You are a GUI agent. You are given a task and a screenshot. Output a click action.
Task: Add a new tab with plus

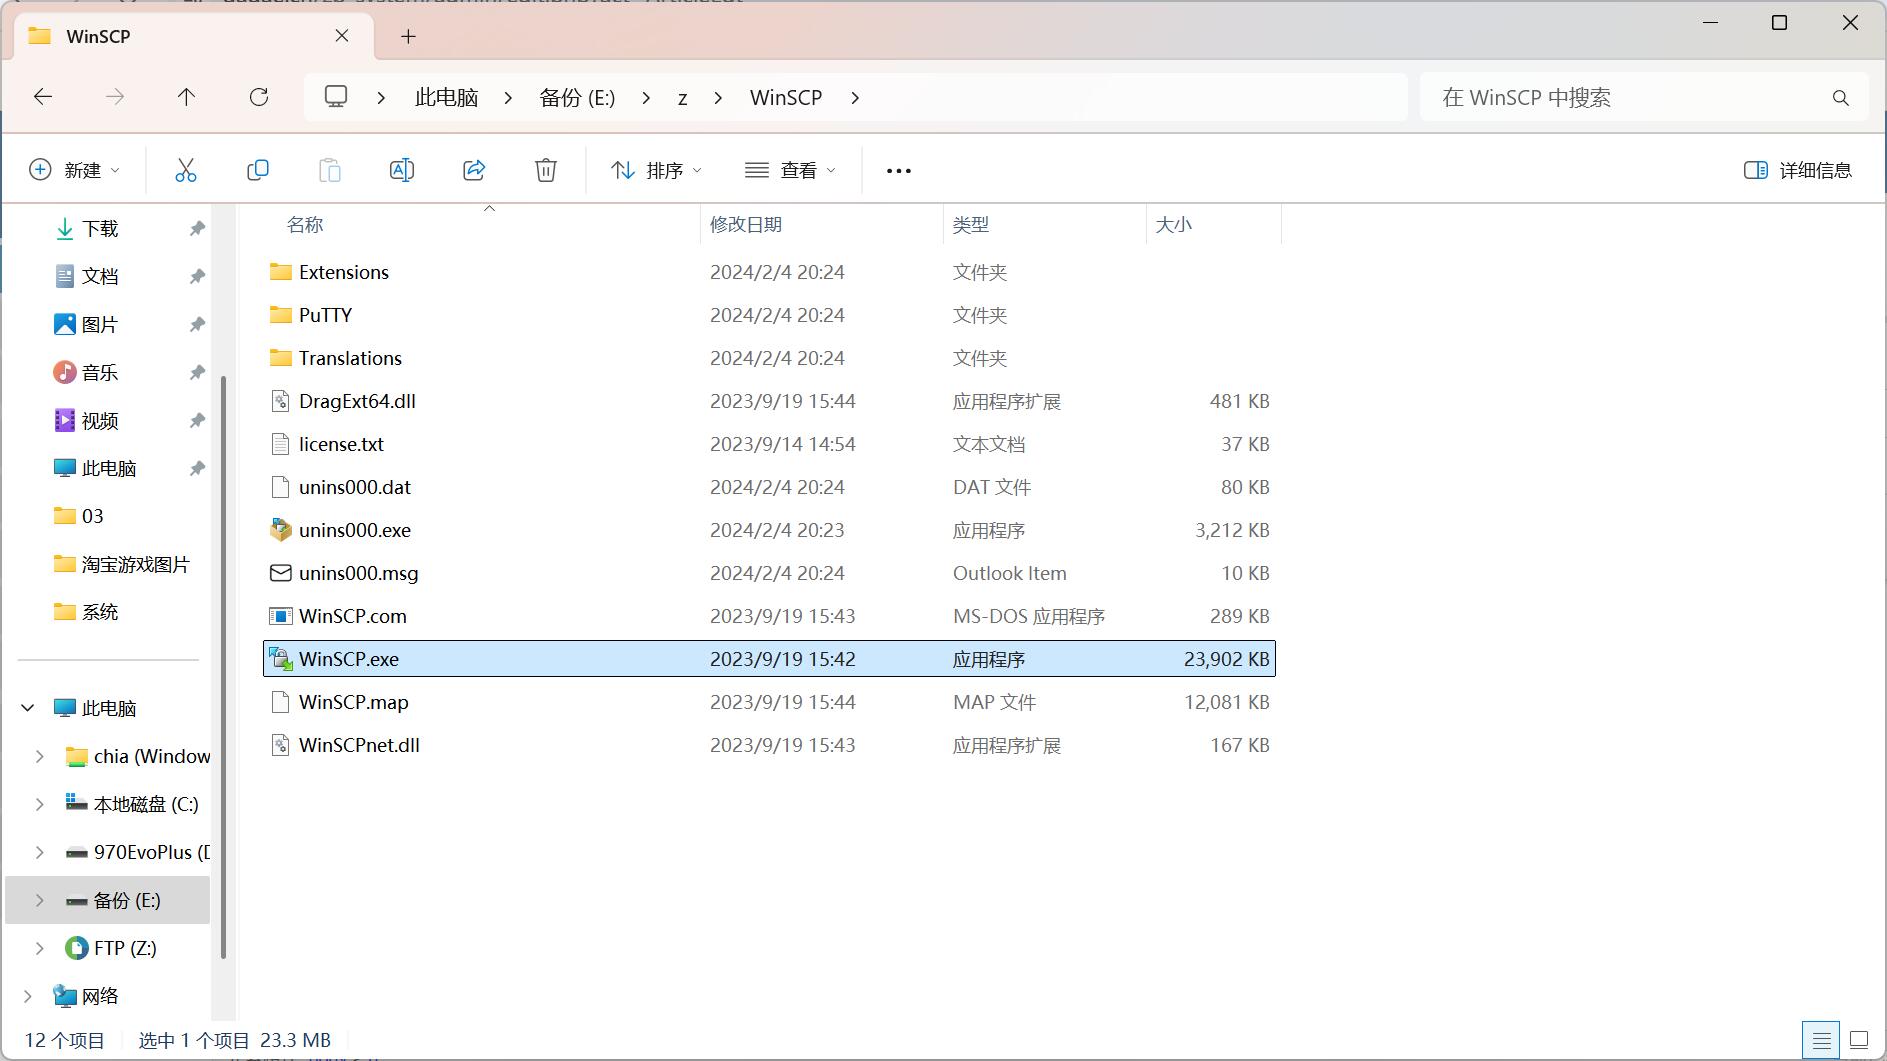408,37
